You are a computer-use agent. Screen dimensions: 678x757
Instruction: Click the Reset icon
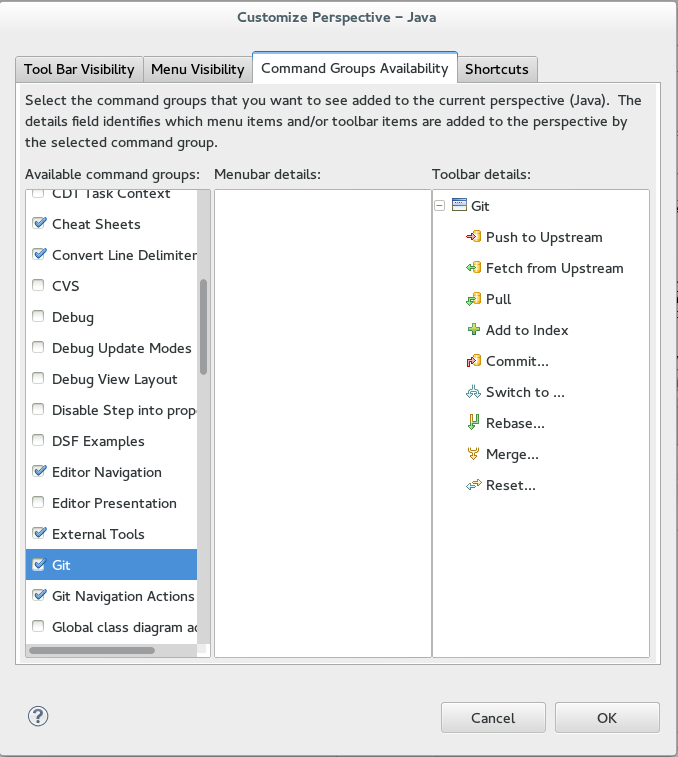[x=474, y=485]
